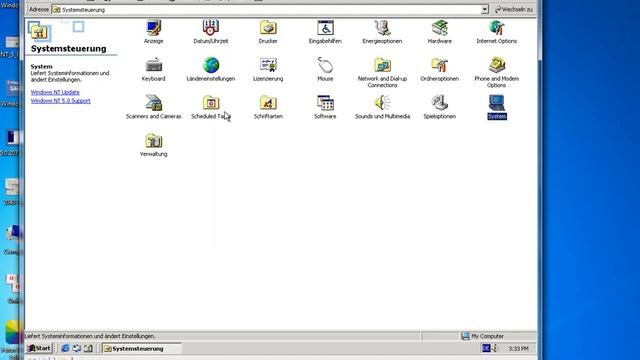Click the Internet Explorer quick launch icon
The width and height of the screenshot is (640, 360).
pos(65,348)
